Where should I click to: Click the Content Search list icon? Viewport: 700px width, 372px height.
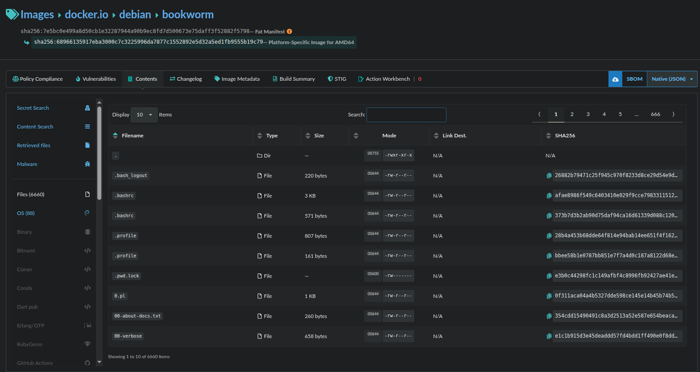pos(88,127)
